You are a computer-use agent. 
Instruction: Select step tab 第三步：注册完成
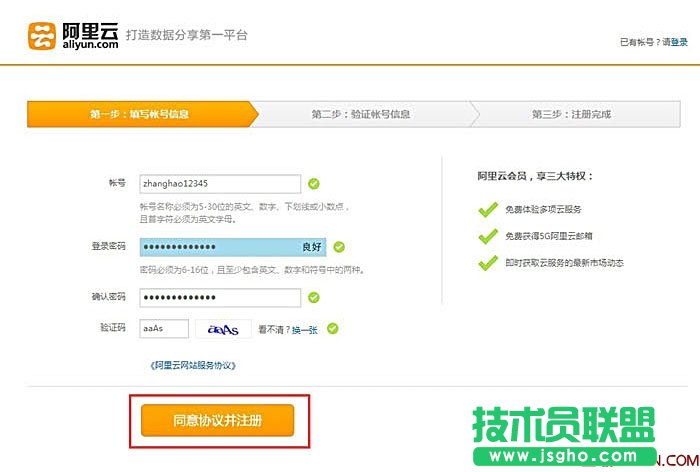tap(571, 114)
